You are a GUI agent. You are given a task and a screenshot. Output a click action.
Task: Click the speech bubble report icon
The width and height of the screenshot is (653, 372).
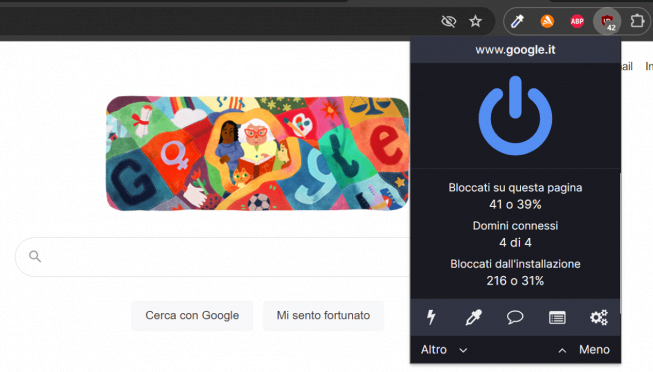click(x=515, y=317)
